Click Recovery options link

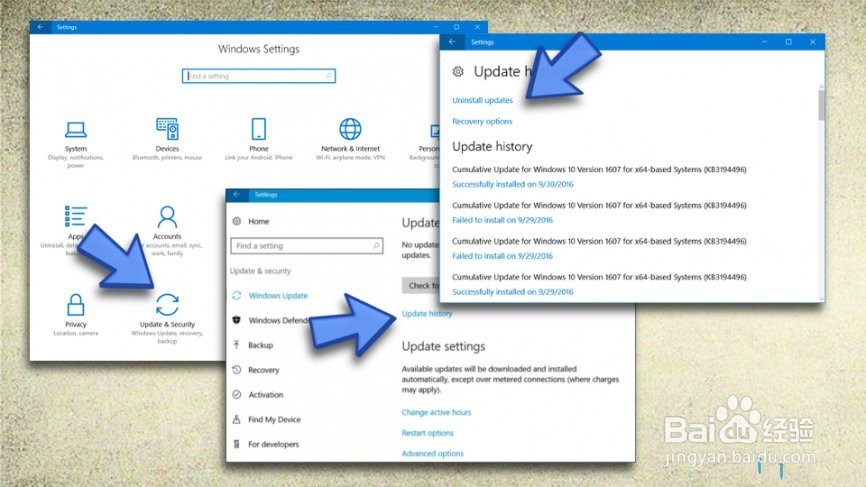(x=482, y=121)
